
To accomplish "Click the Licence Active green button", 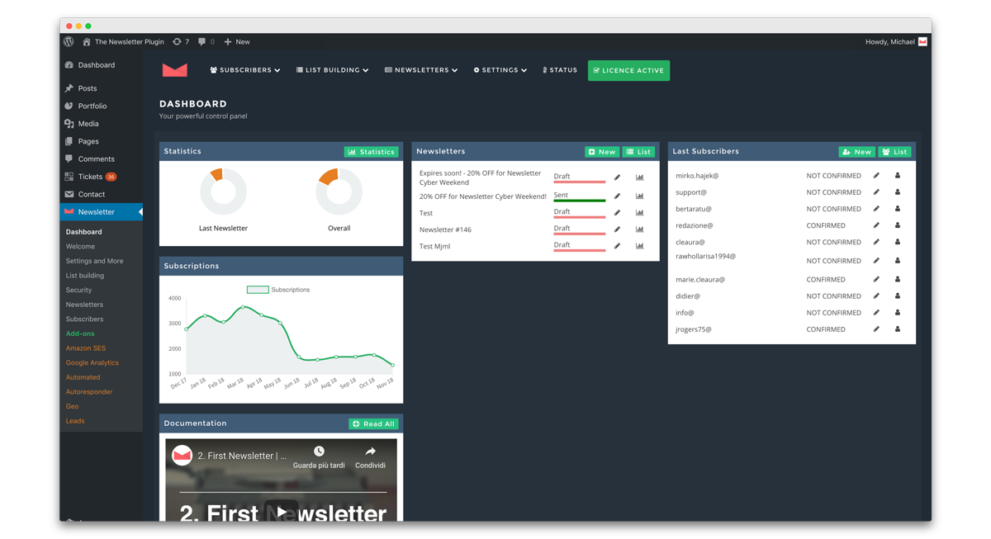I will [629, 70].
